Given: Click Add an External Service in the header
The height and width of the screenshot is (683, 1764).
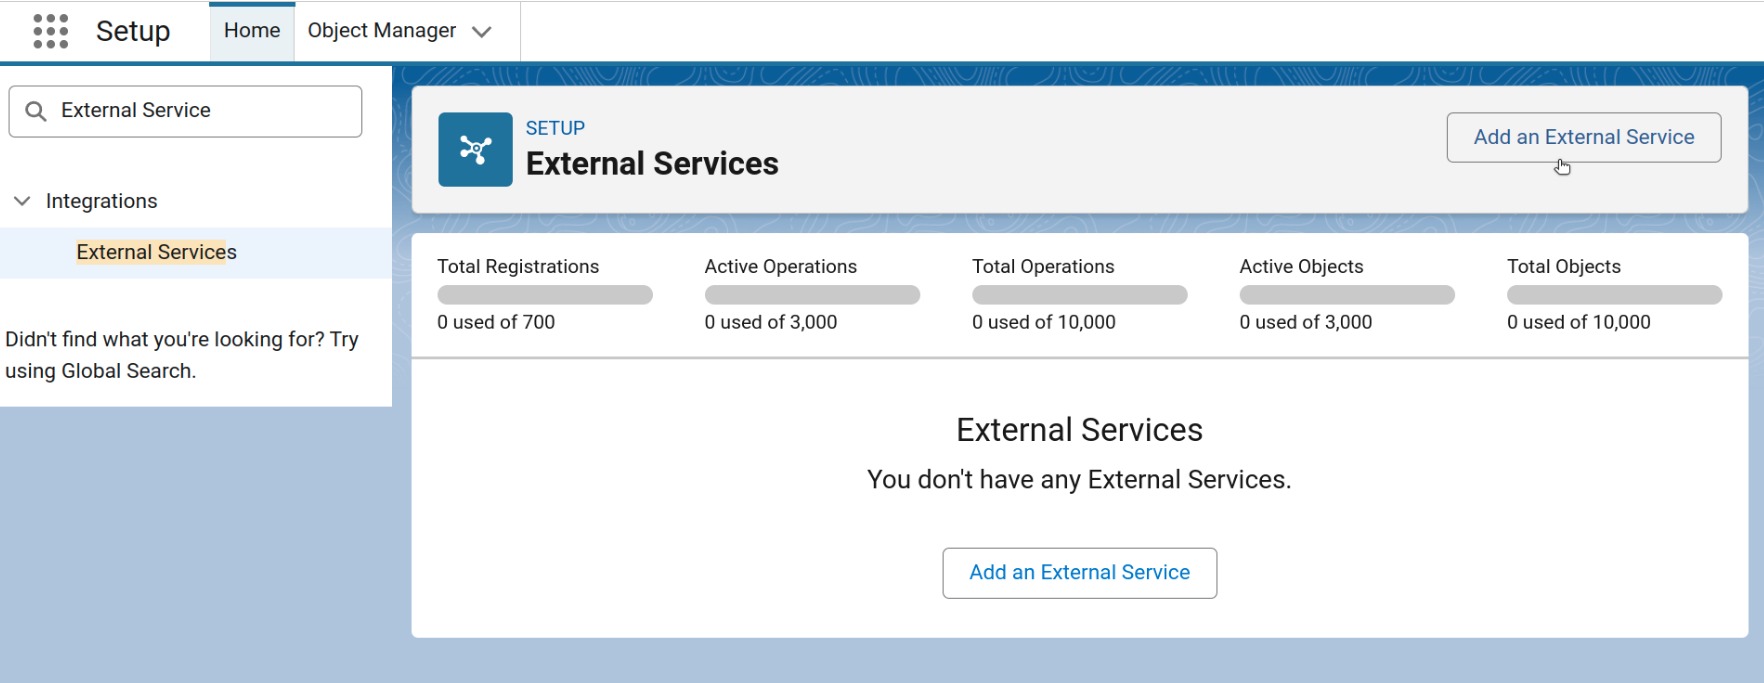Looking at the screenshot, I should [1583, 137].
